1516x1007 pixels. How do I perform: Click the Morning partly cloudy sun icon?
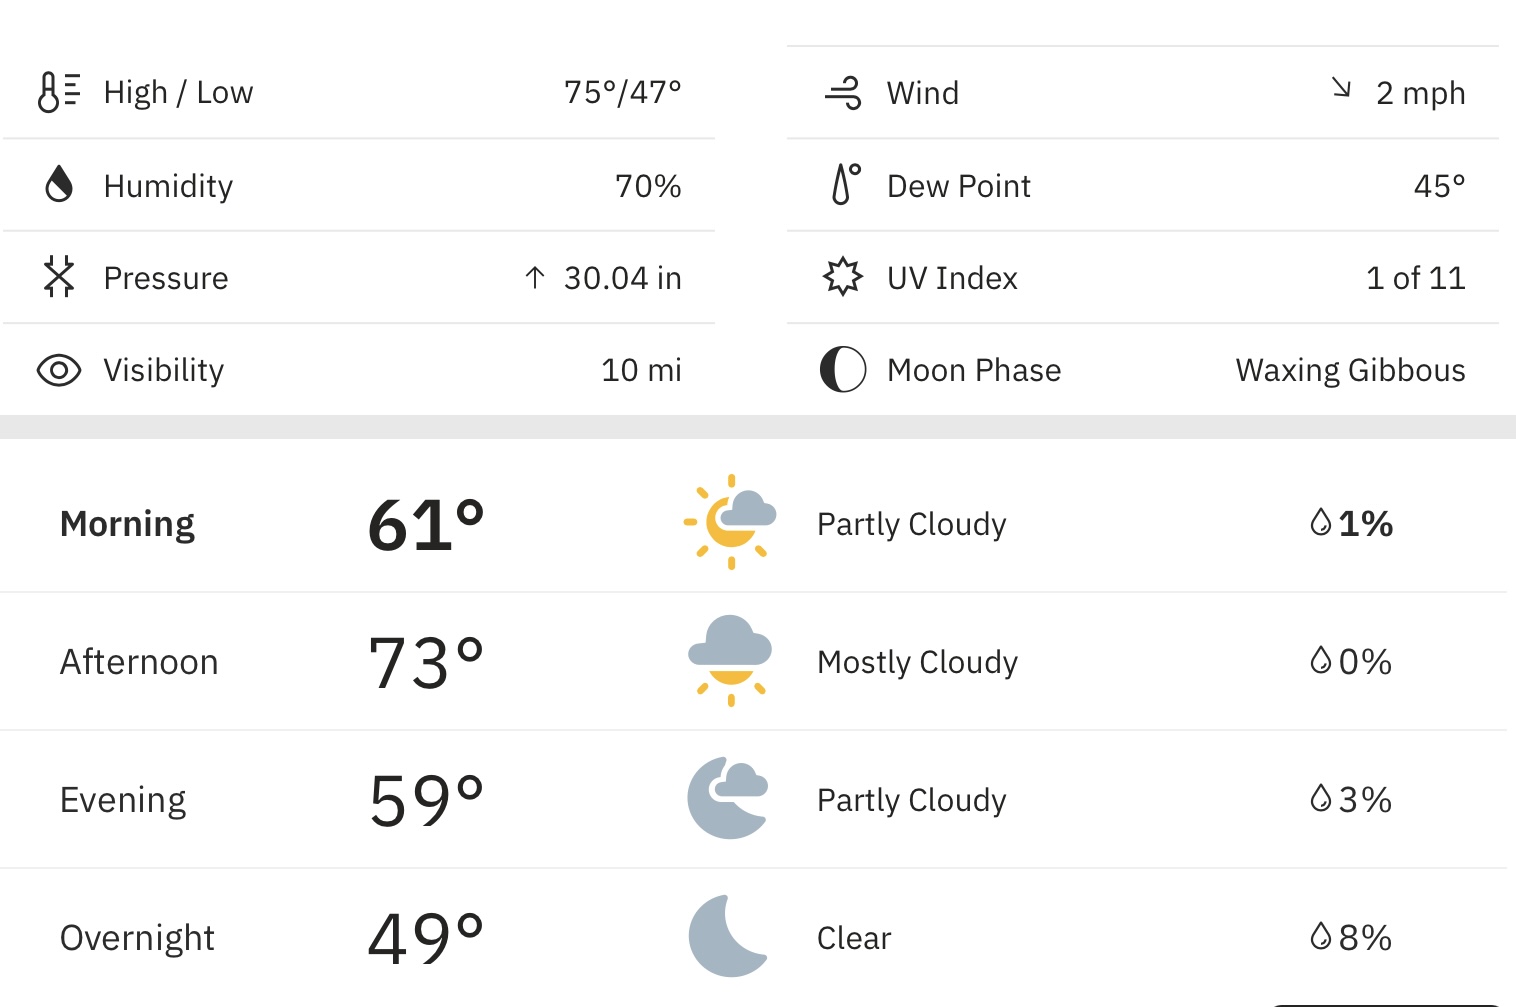730,522
